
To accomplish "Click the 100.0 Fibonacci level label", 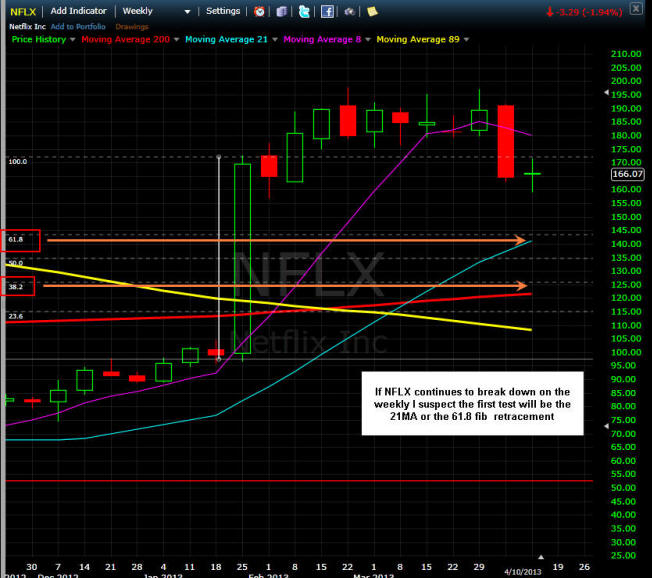I will tap(17, 161).
